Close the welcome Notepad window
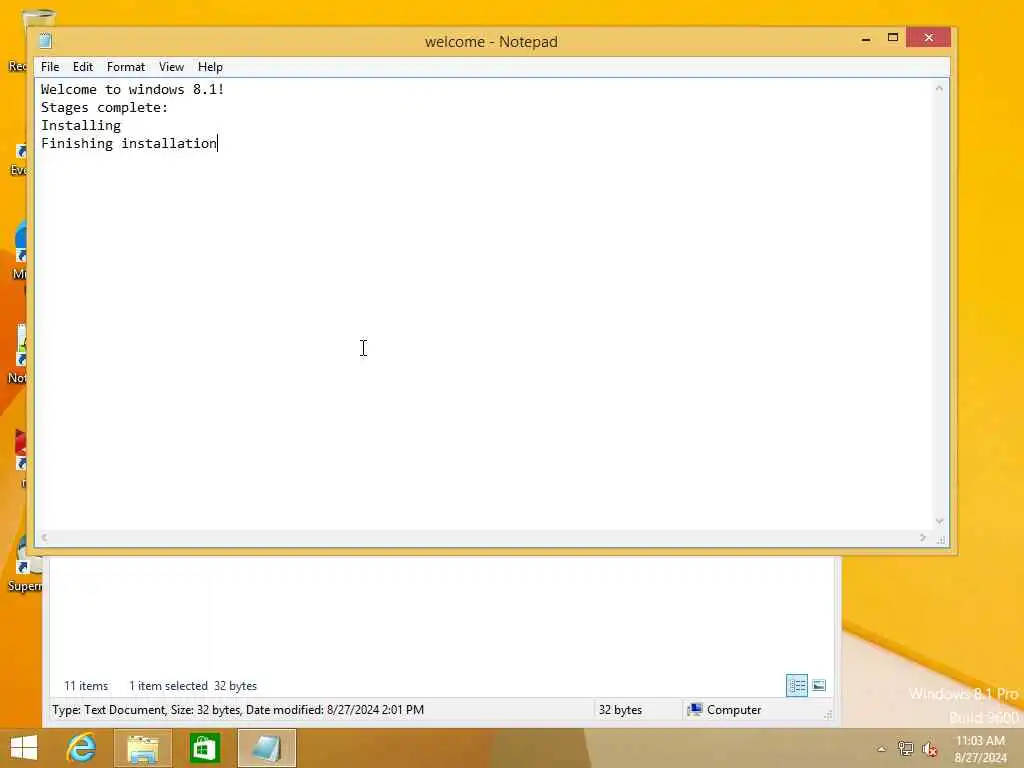The width and height of the screenshot is (1024, 768). click(929, 38)
